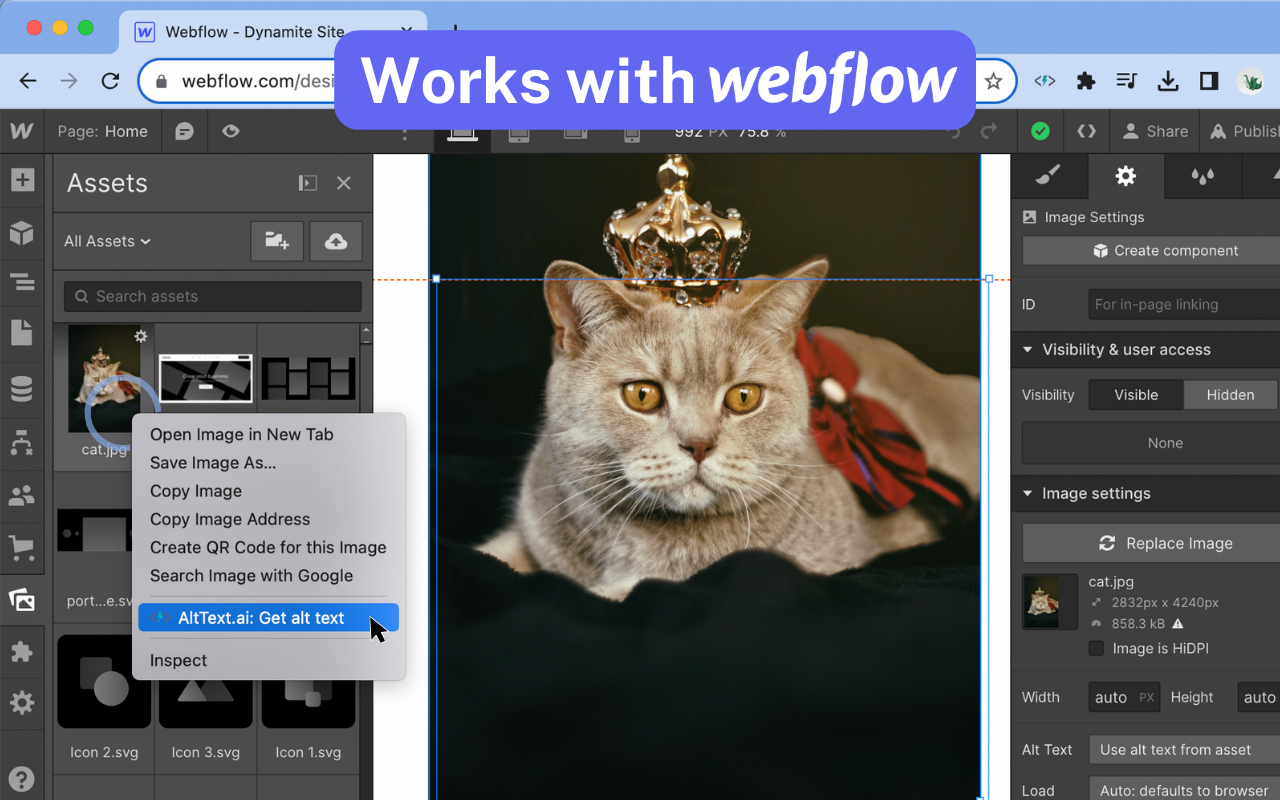The width and height of the screenshot is (1280, 800).
Task: Bookmark the page with the star icon
Action: coord(993,81)
